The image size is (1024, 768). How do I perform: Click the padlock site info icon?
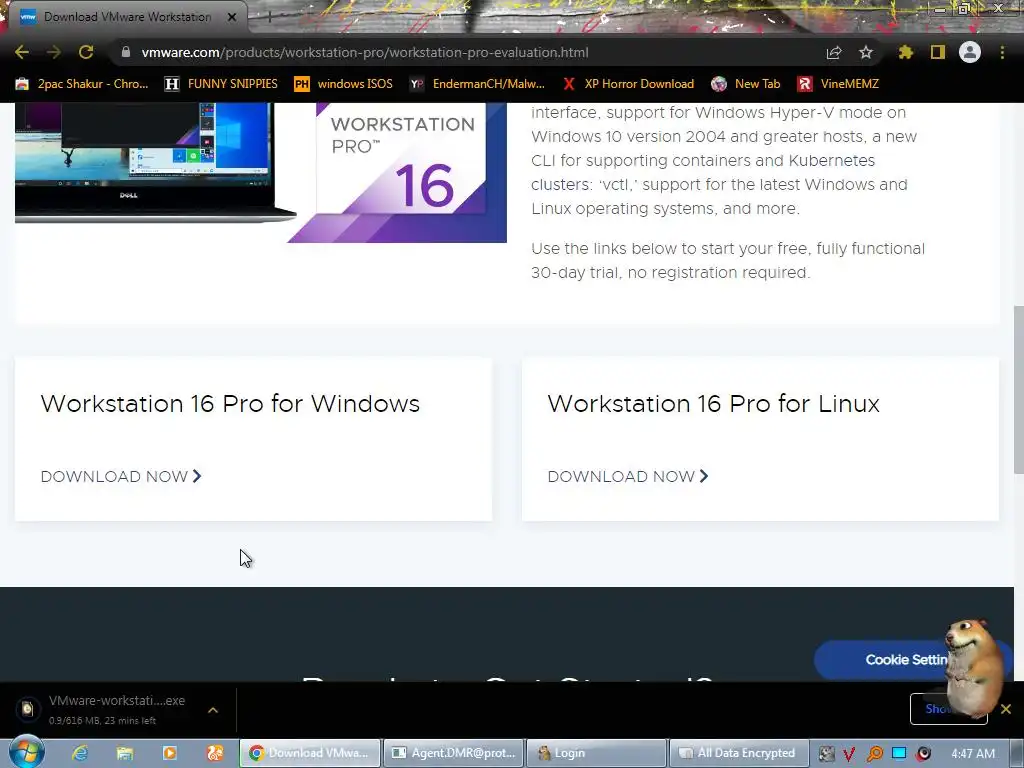126,52
